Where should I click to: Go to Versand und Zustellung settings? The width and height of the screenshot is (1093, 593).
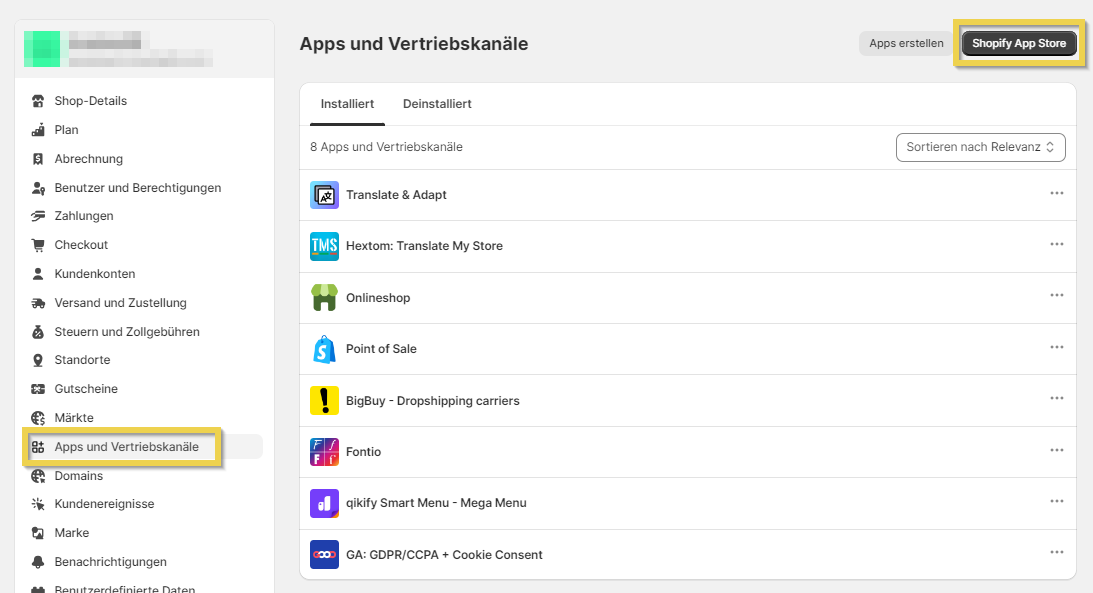120,303
